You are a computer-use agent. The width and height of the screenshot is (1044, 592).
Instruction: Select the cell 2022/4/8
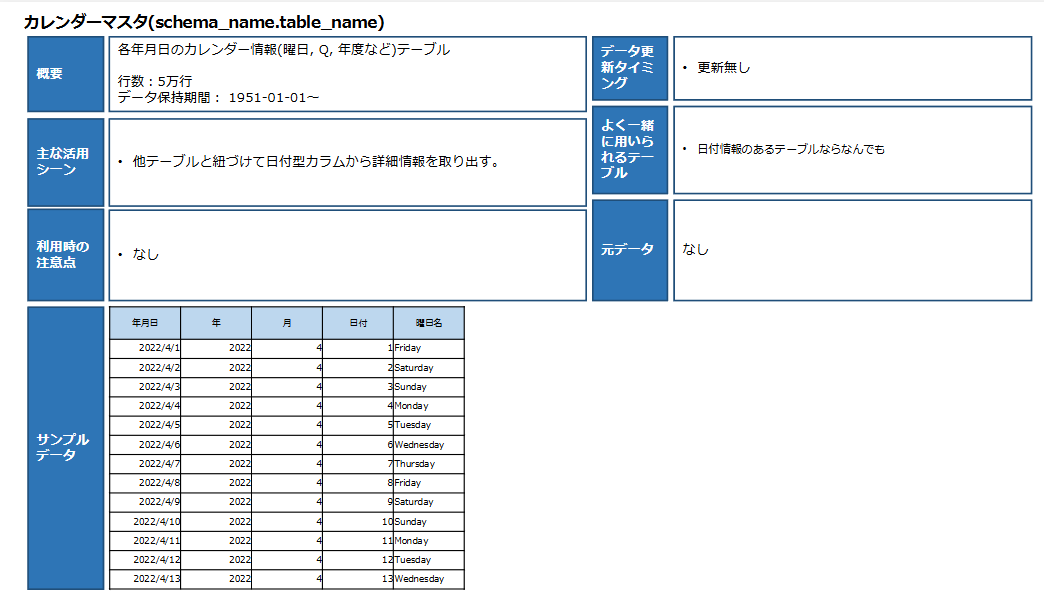(145, 483)
